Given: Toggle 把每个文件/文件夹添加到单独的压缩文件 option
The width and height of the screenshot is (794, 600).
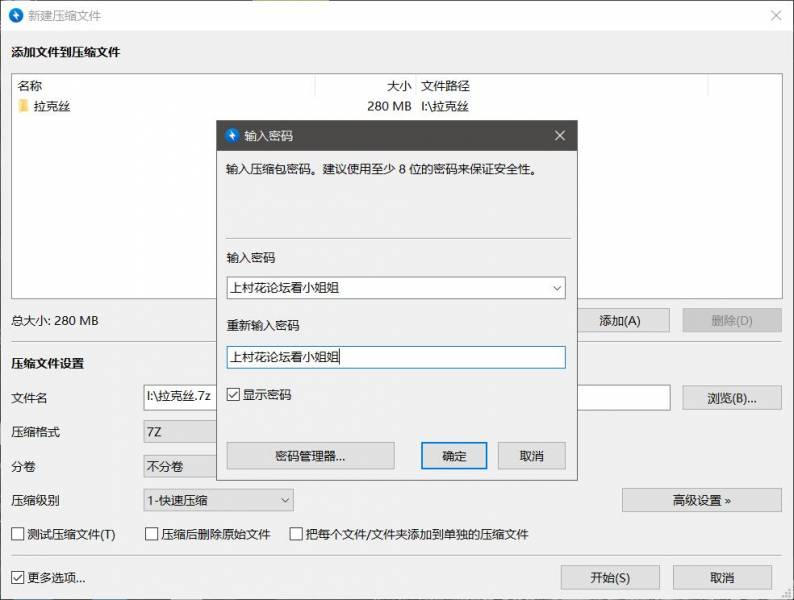Looking at the screenshot, I should coord(296,534).
